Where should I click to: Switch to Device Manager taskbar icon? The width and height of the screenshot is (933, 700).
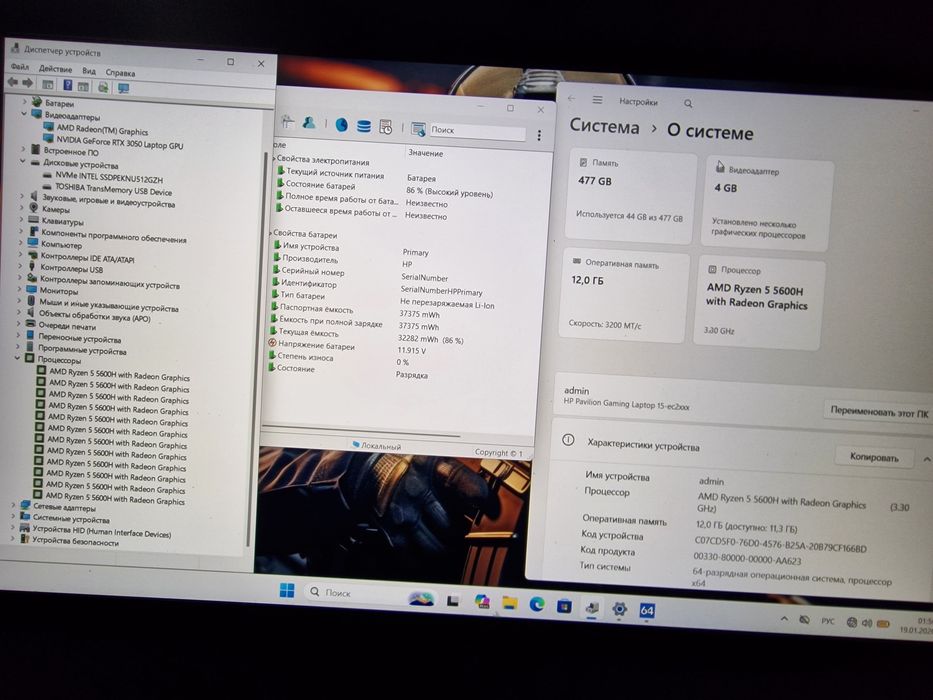click(x=591, y=608)
